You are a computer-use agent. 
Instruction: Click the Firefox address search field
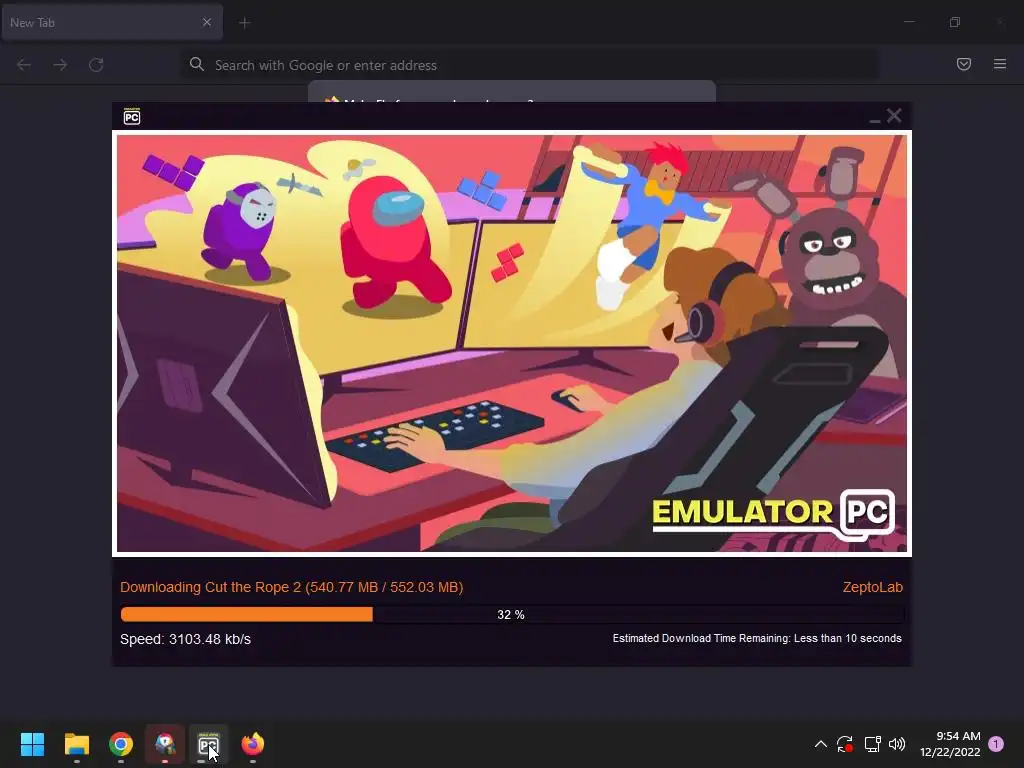[x=530, y=65]
